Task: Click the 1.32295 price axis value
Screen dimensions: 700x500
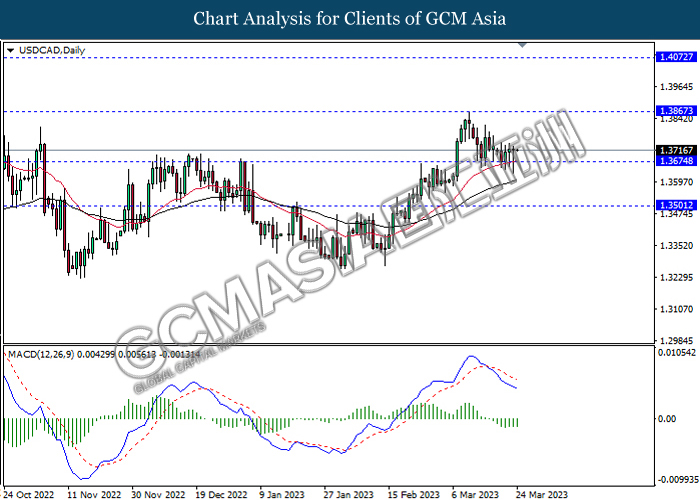Action: pos(676,277)
